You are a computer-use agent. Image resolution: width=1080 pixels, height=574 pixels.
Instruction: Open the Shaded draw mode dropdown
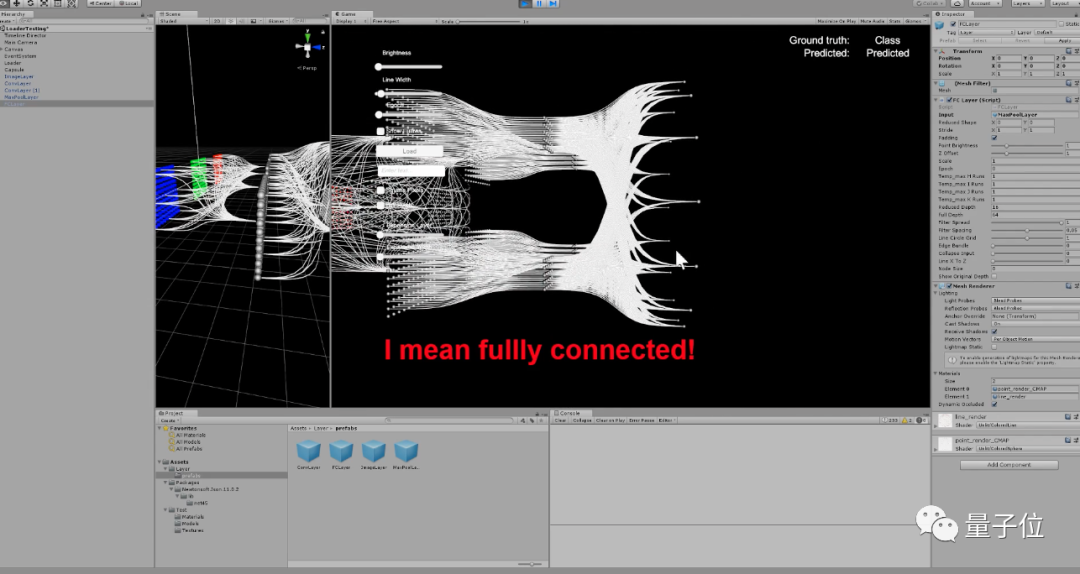point(183,21)
